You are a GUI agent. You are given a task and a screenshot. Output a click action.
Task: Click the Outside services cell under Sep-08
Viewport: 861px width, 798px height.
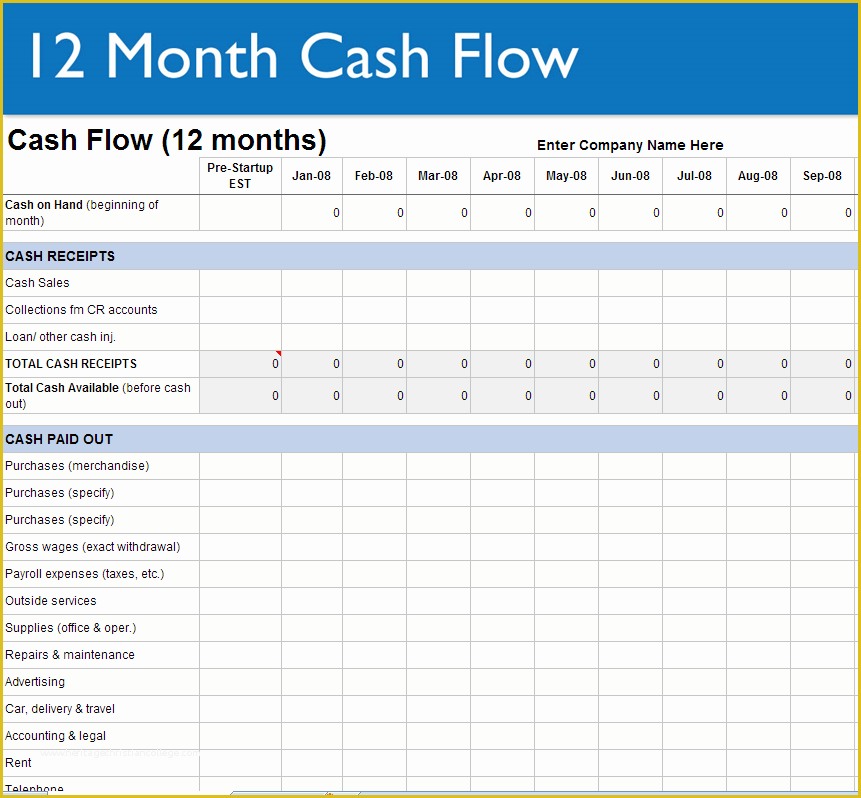[x=823, y=601]
